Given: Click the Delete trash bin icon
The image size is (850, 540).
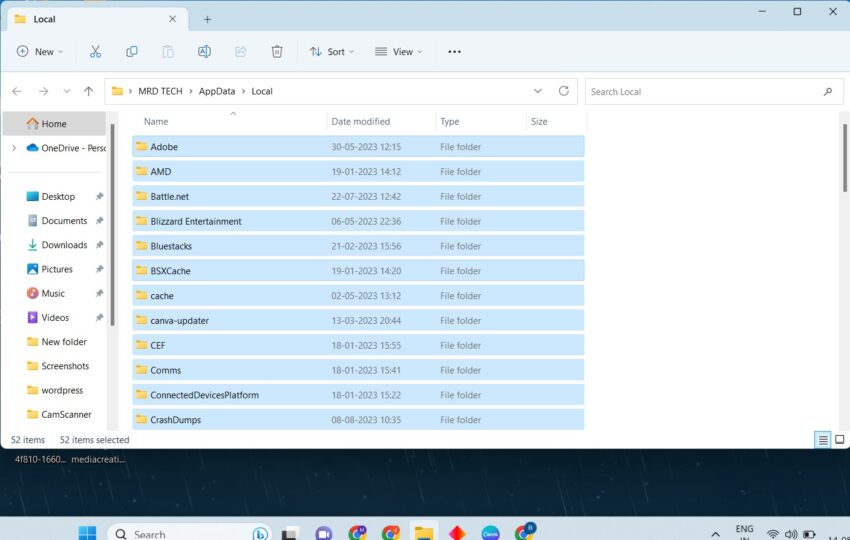Looking at the screenshot, I should pos(277,52).
